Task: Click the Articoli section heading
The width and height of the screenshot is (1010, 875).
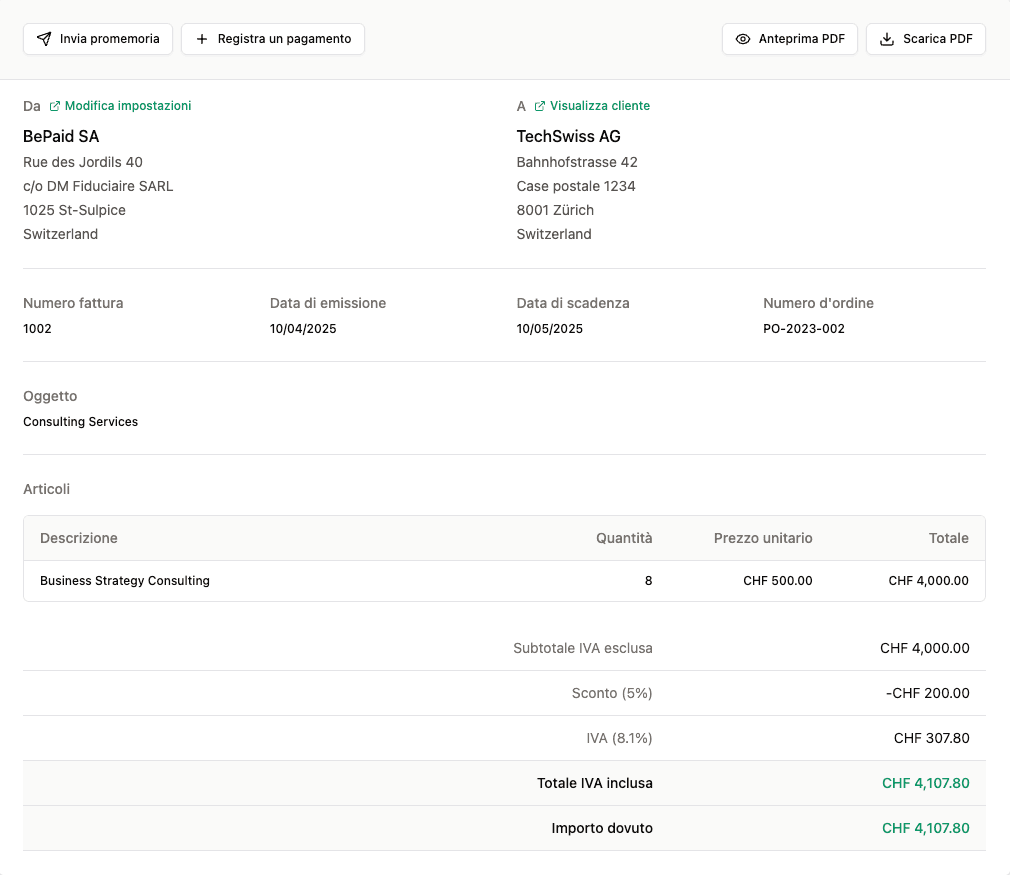Action: (46, 489)
